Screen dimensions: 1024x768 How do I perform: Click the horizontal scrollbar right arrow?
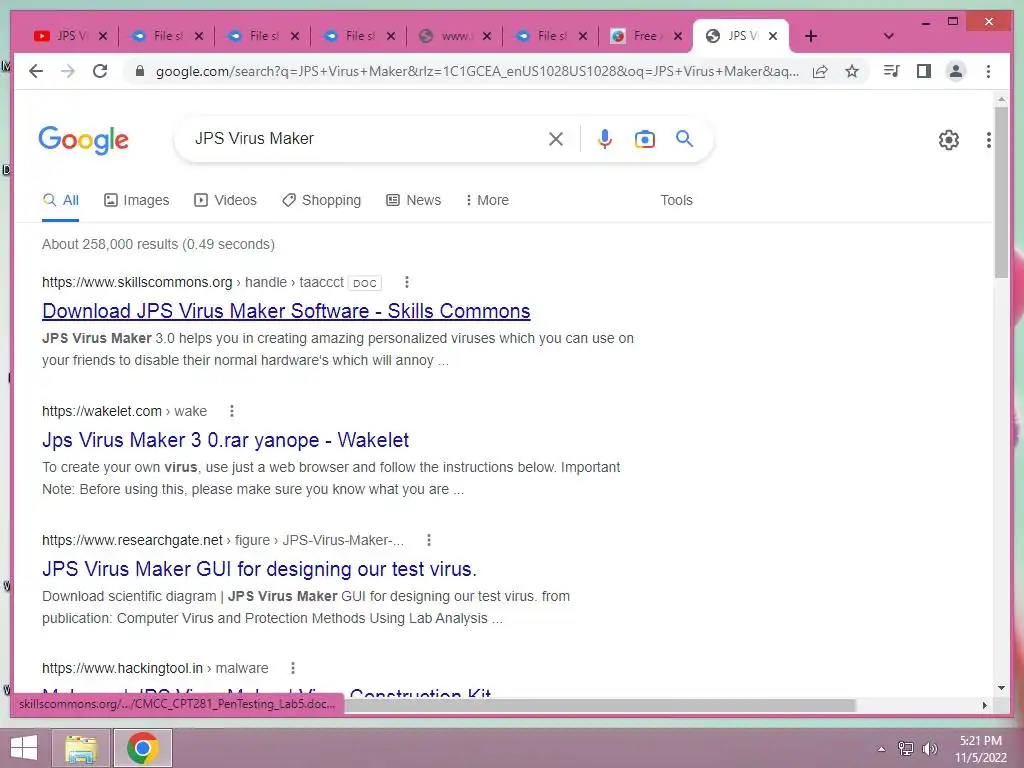985,705
